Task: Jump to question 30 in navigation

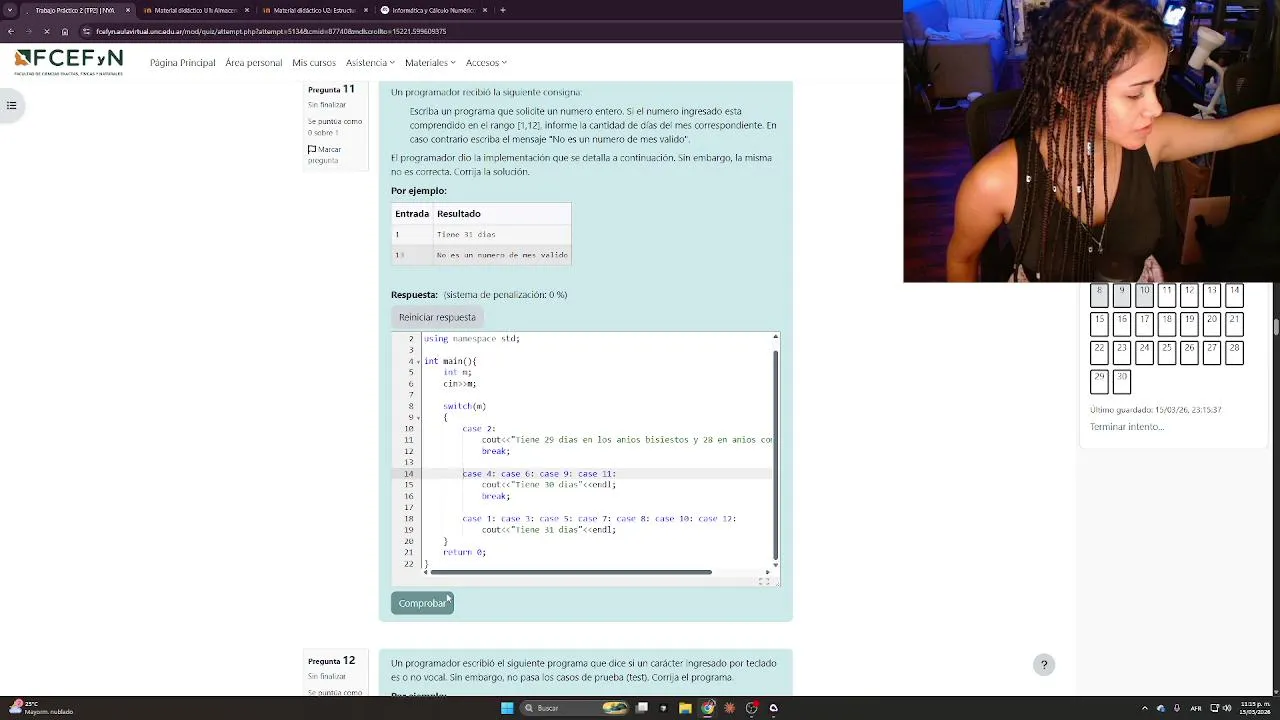Action: click(x=1122, y=381)
